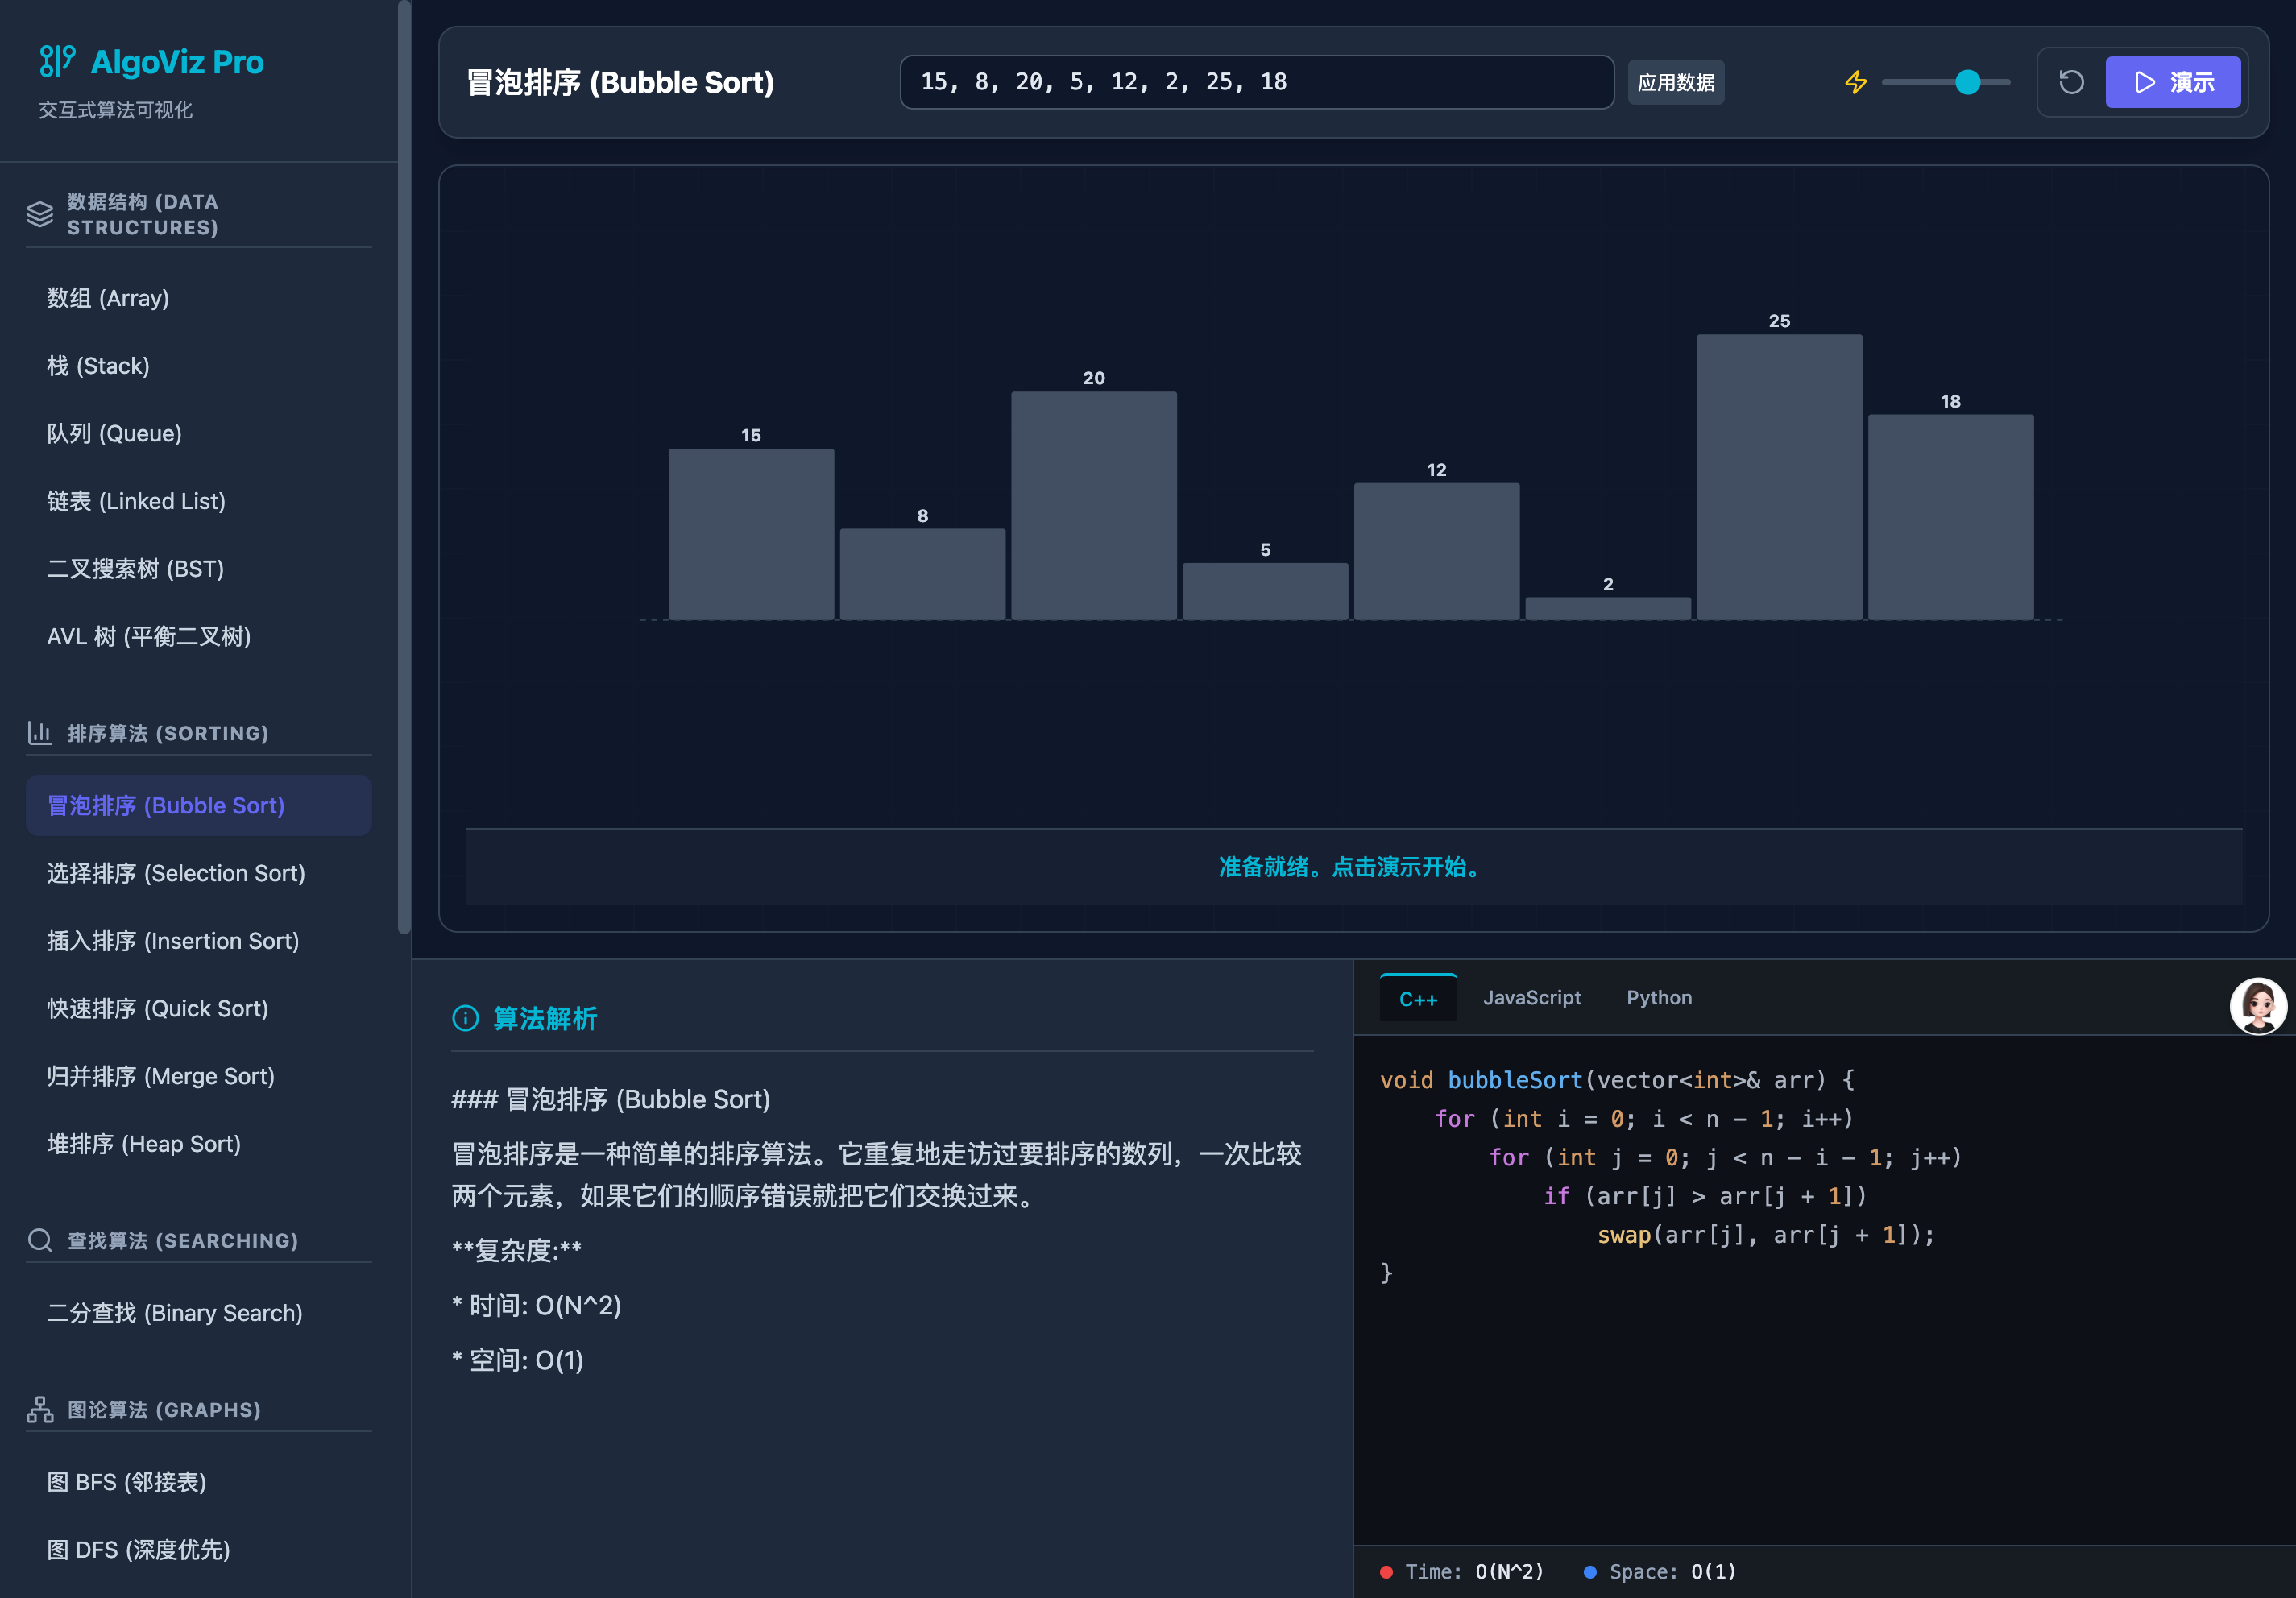Select 二分查找 (Binary Search) in the sidebar

[x=174, y=1313]
